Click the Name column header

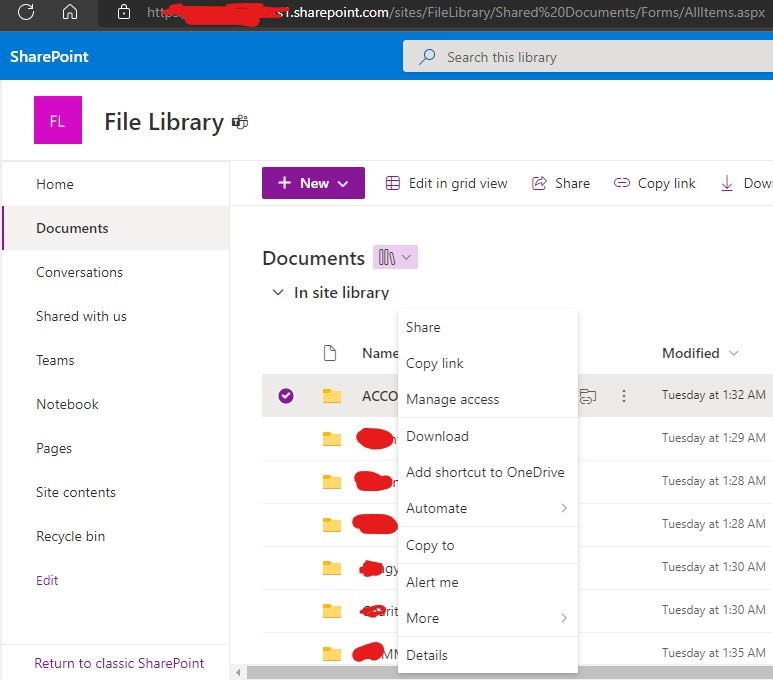pos(380,353)
